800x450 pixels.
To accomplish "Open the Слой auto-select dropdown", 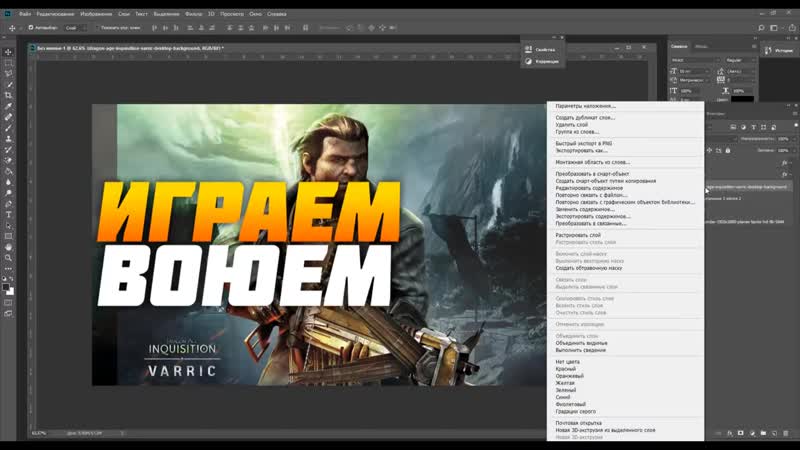I will pyautogui.click(x=76, y=28).
